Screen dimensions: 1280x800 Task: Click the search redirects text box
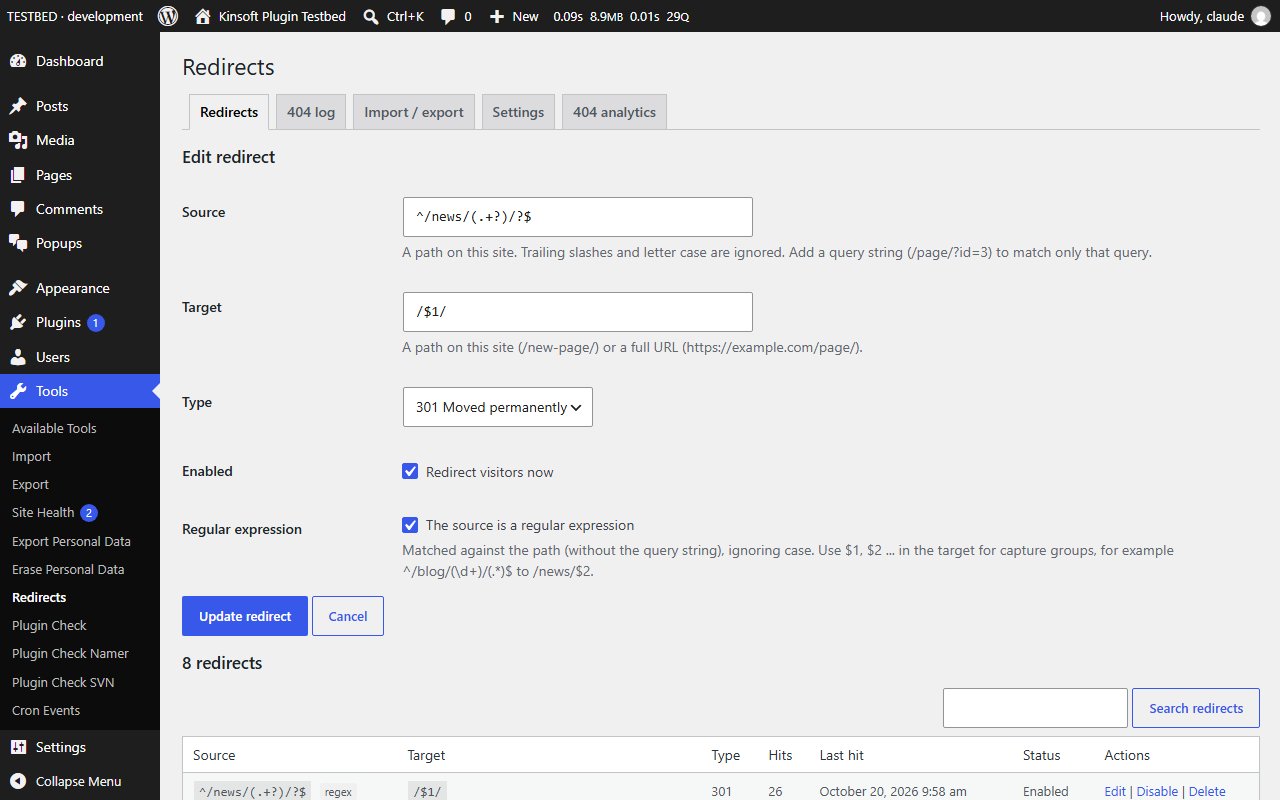[1035, 708]
